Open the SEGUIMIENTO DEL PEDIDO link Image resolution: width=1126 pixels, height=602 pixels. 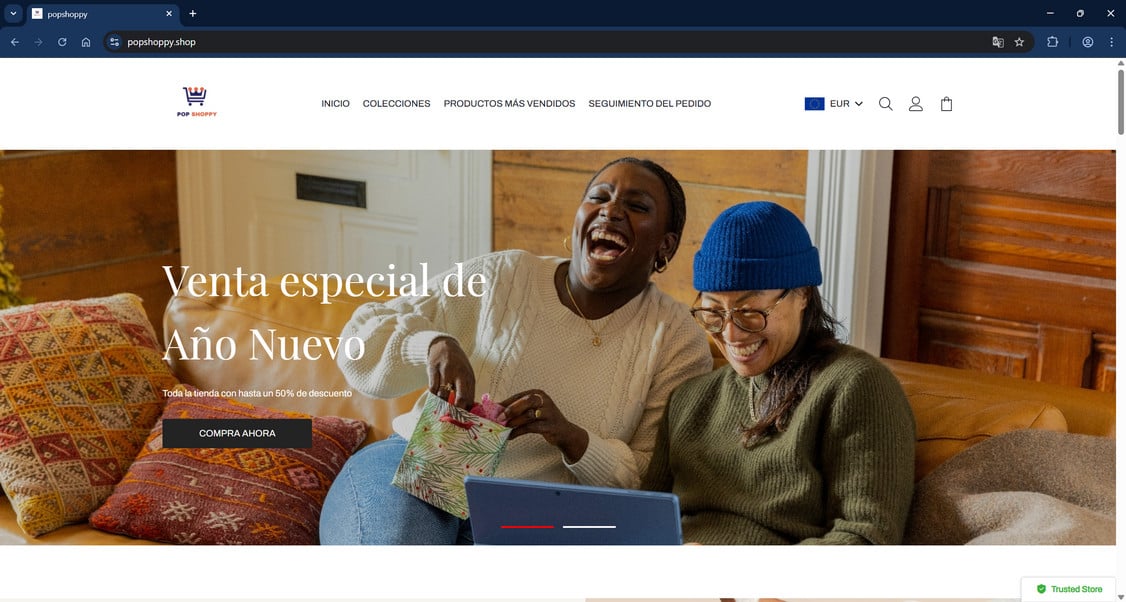tap(650, 104)
